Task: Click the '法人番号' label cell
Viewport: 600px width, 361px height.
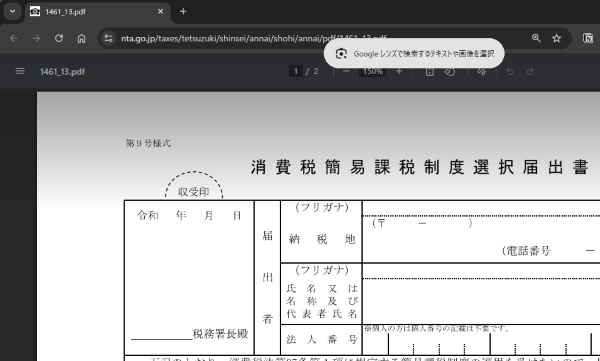Action: point(321,339)
